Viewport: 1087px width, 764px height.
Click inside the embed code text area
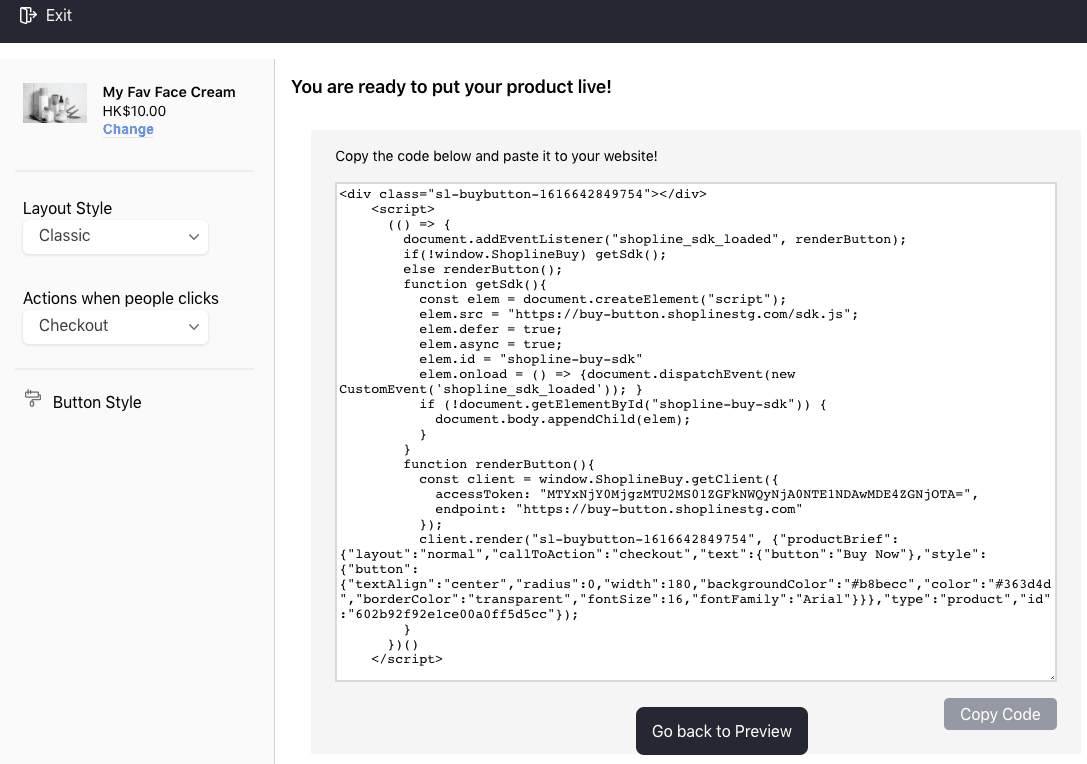pyautogui.click(x=696, y=432)
